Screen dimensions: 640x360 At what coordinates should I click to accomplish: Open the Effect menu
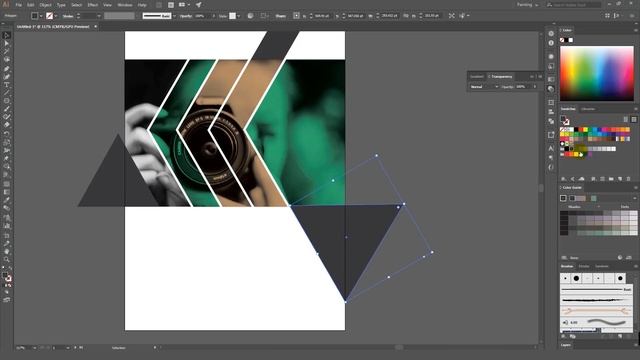(x=93, y=5)
